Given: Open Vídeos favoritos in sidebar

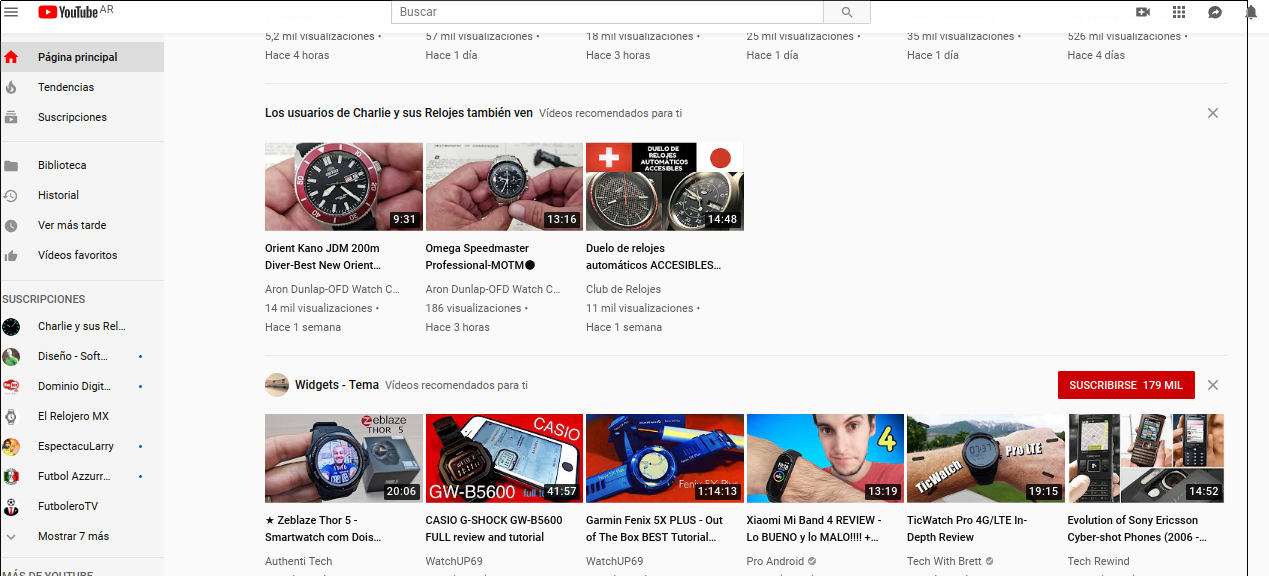Looking at the screenshot, I should tap(82, 255).
